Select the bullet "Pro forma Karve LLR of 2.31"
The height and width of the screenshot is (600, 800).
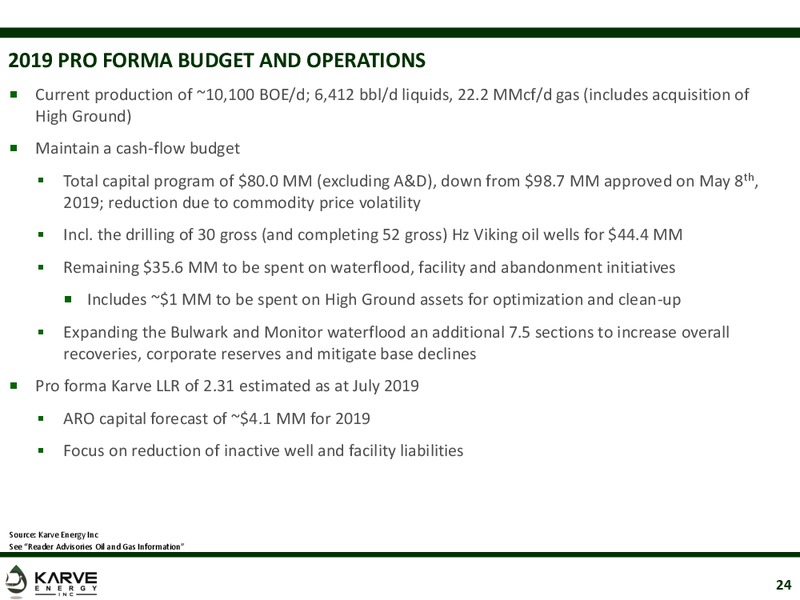[x=227, y=386]
